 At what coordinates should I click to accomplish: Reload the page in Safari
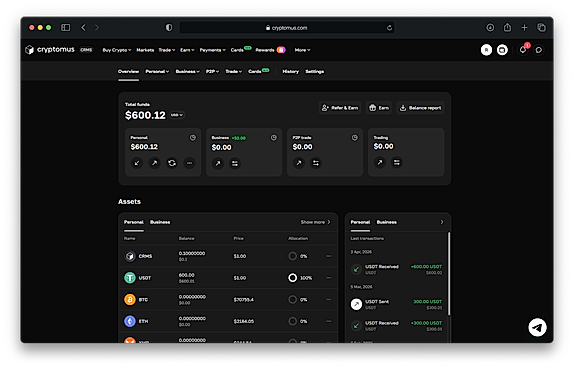pos(389,27)
